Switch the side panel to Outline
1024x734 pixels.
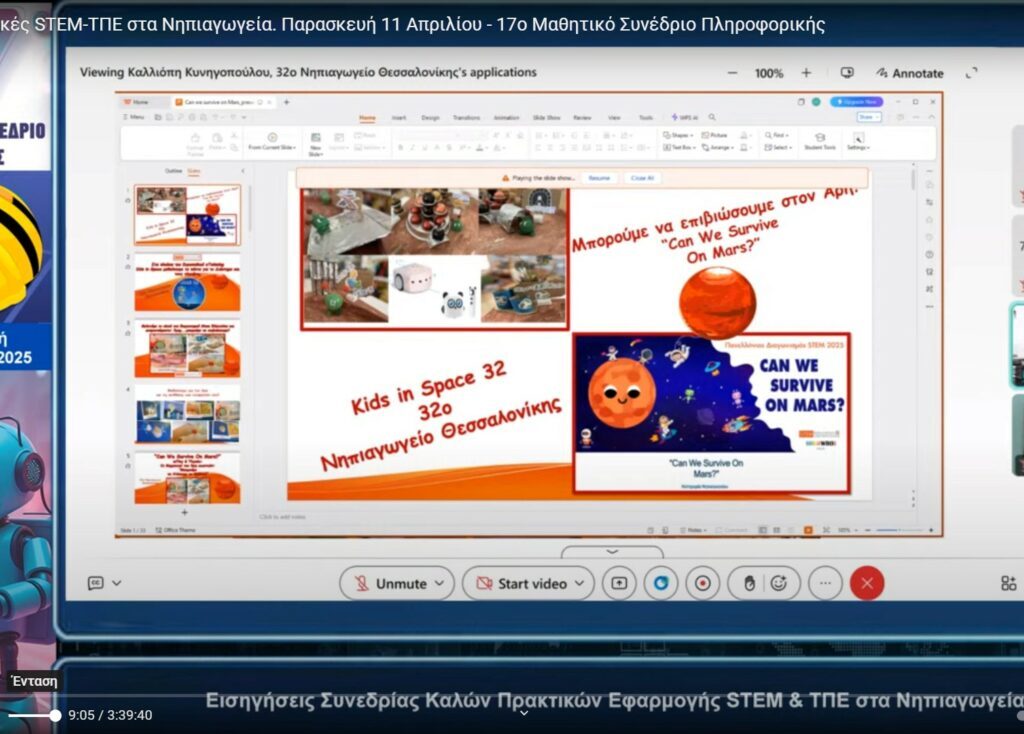pos(173,171)
